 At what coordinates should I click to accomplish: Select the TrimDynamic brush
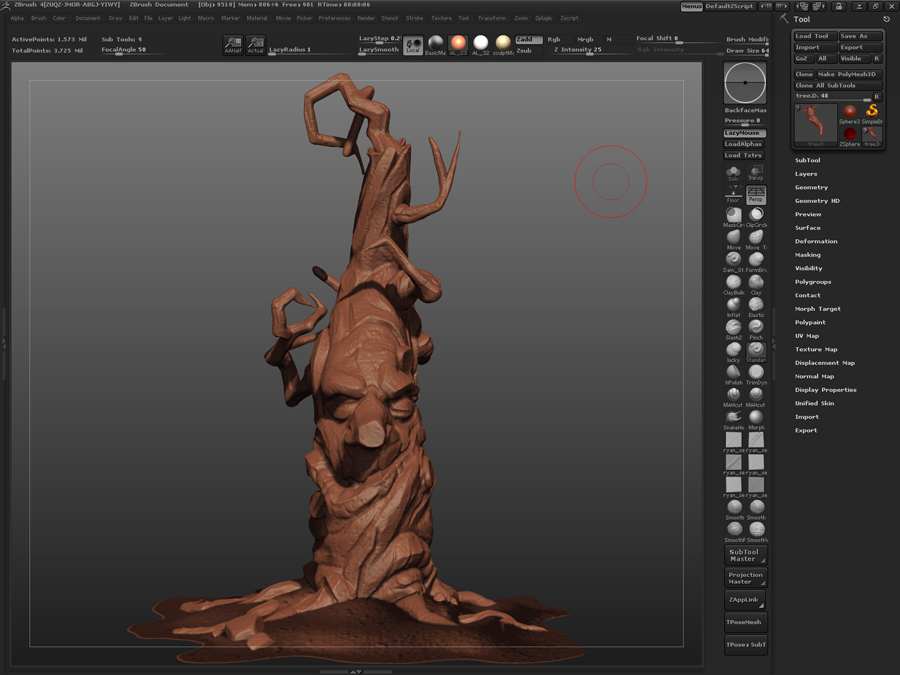click(x=756, y=374)
